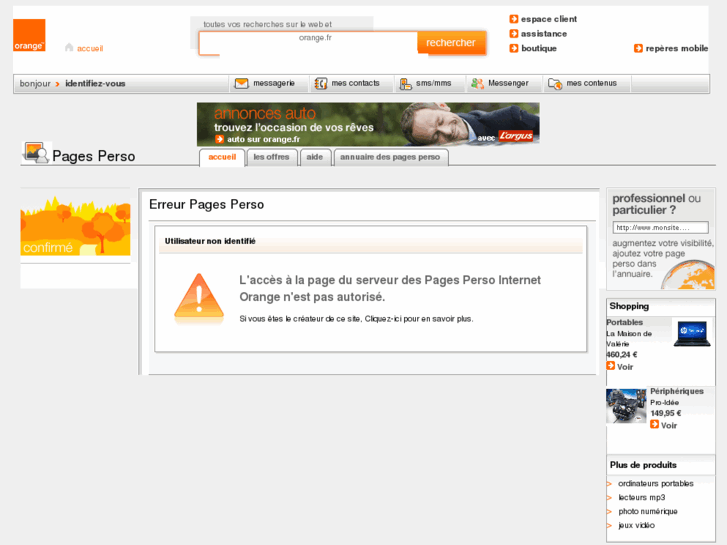Click the Périphériques product thumbnail
Screen dimensions: 727x545
[x=626, y=406]
